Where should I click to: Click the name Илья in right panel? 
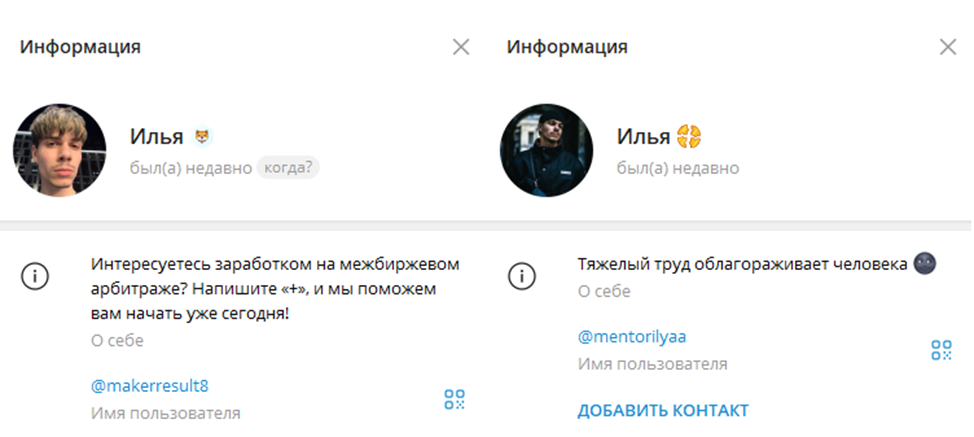[x=644, y=137]
